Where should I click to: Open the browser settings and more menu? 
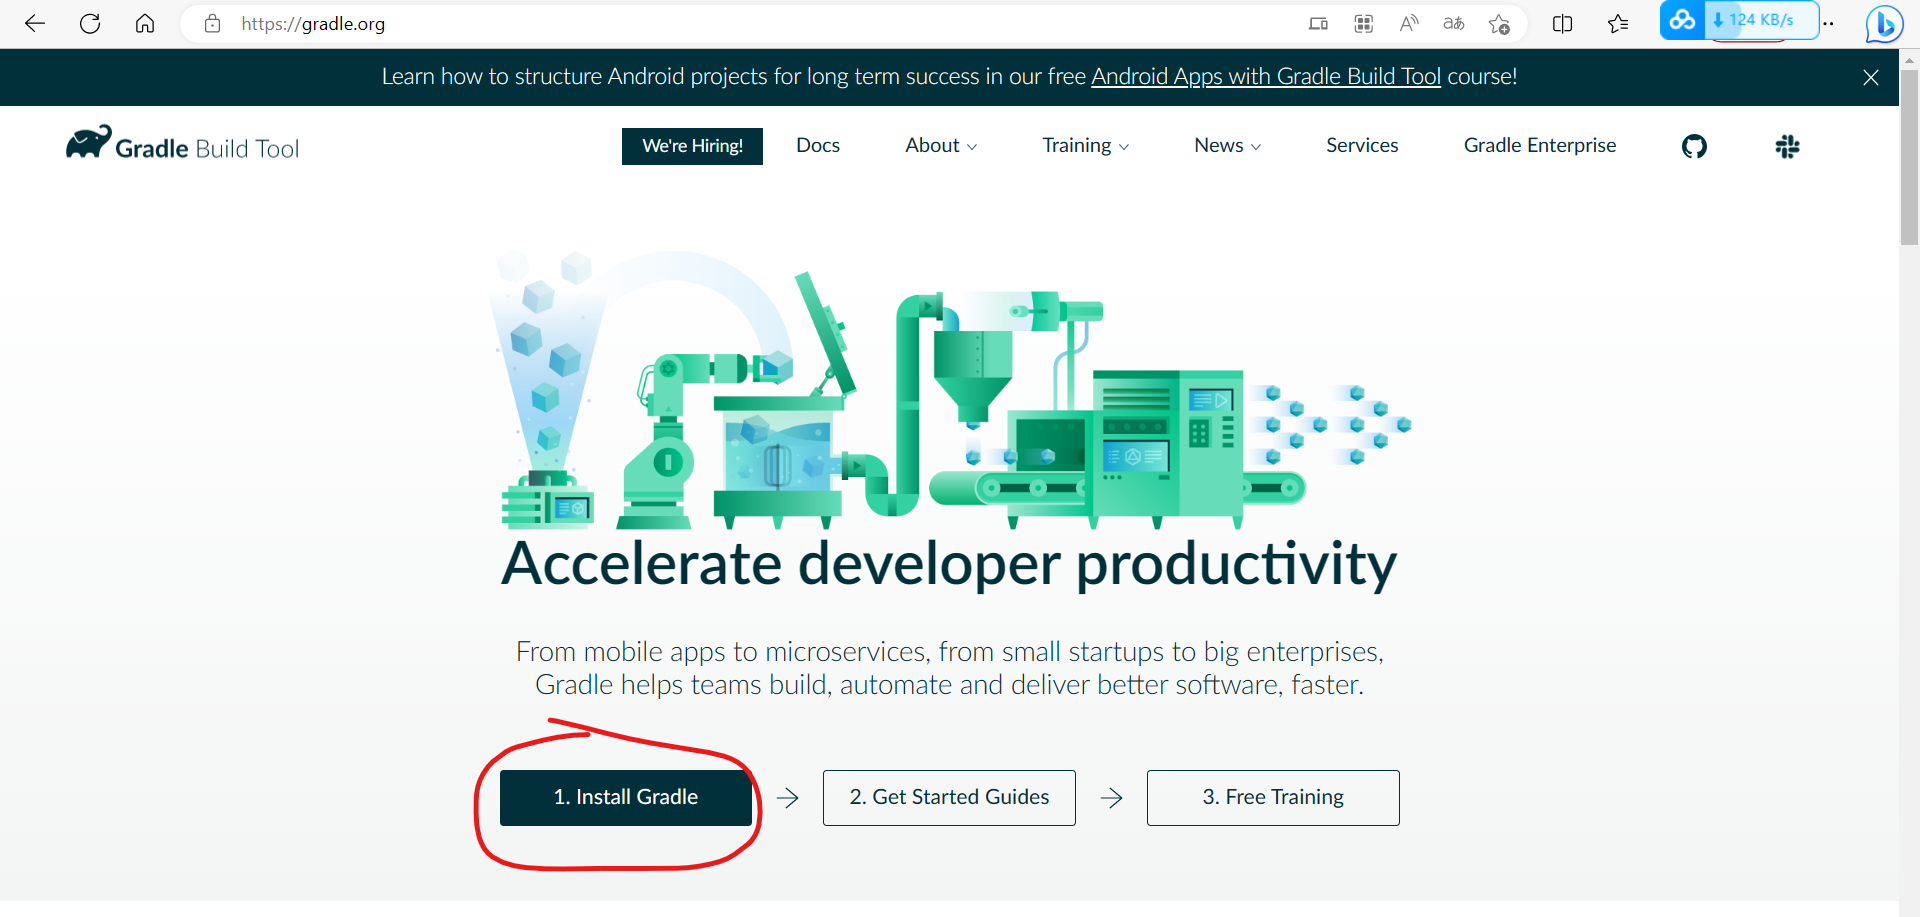click(x=1829, y=24)
